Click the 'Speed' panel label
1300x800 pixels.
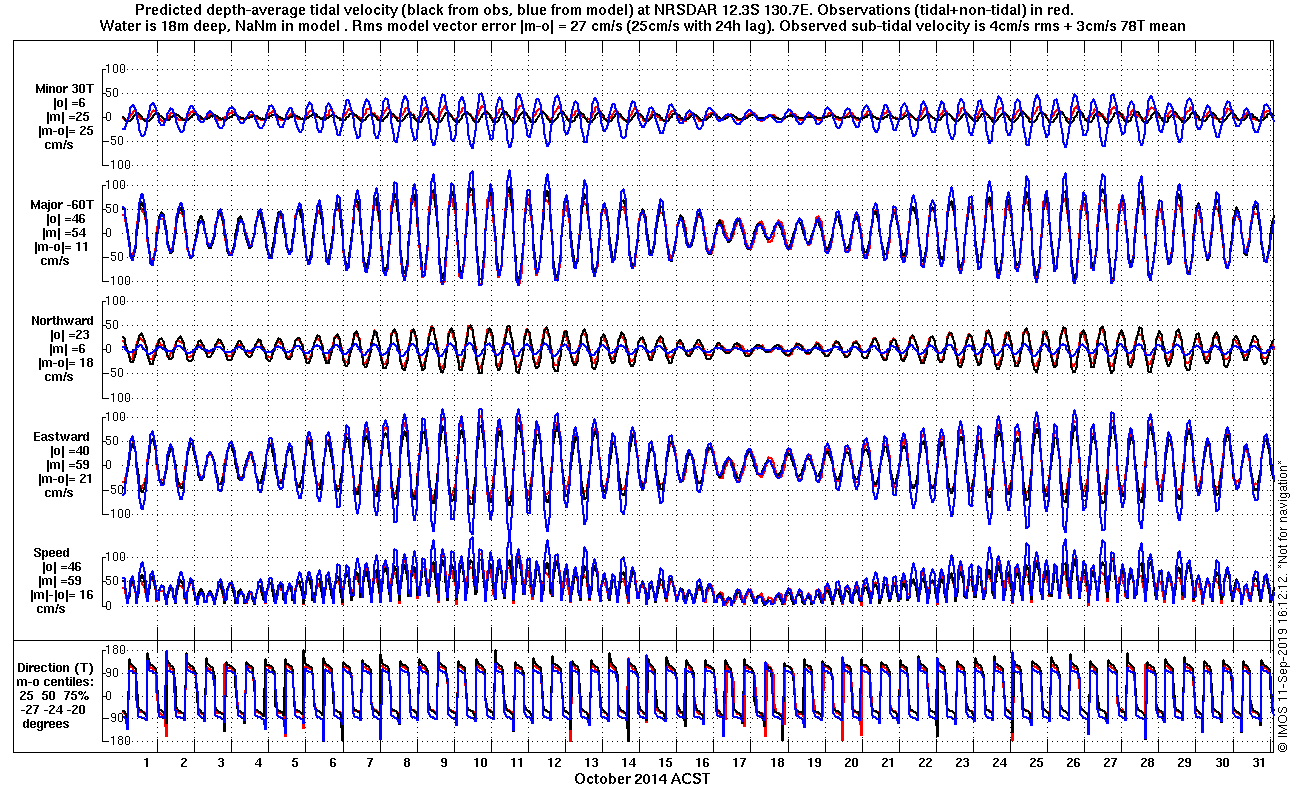(x=52, y=553)
